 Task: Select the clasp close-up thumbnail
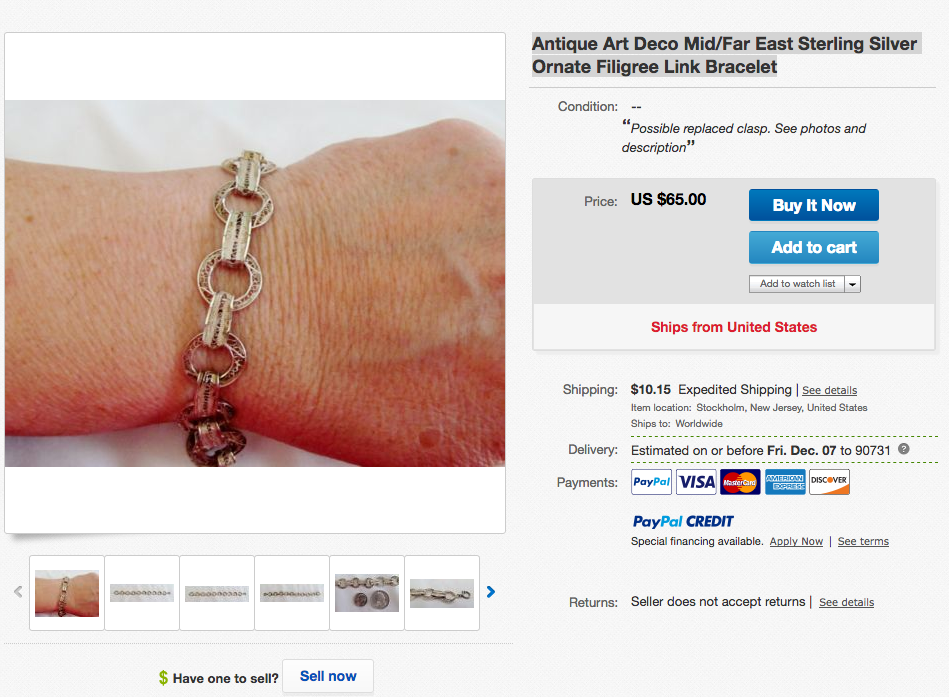(x=442, y=593)
